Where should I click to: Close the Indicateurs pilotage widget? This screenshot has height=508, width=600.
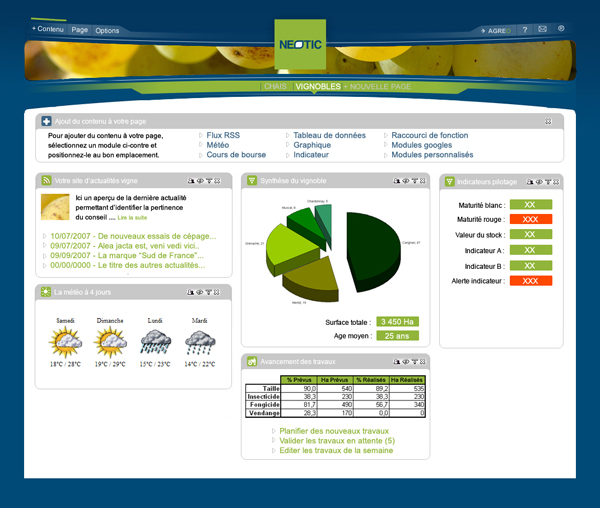coord(556,182)
